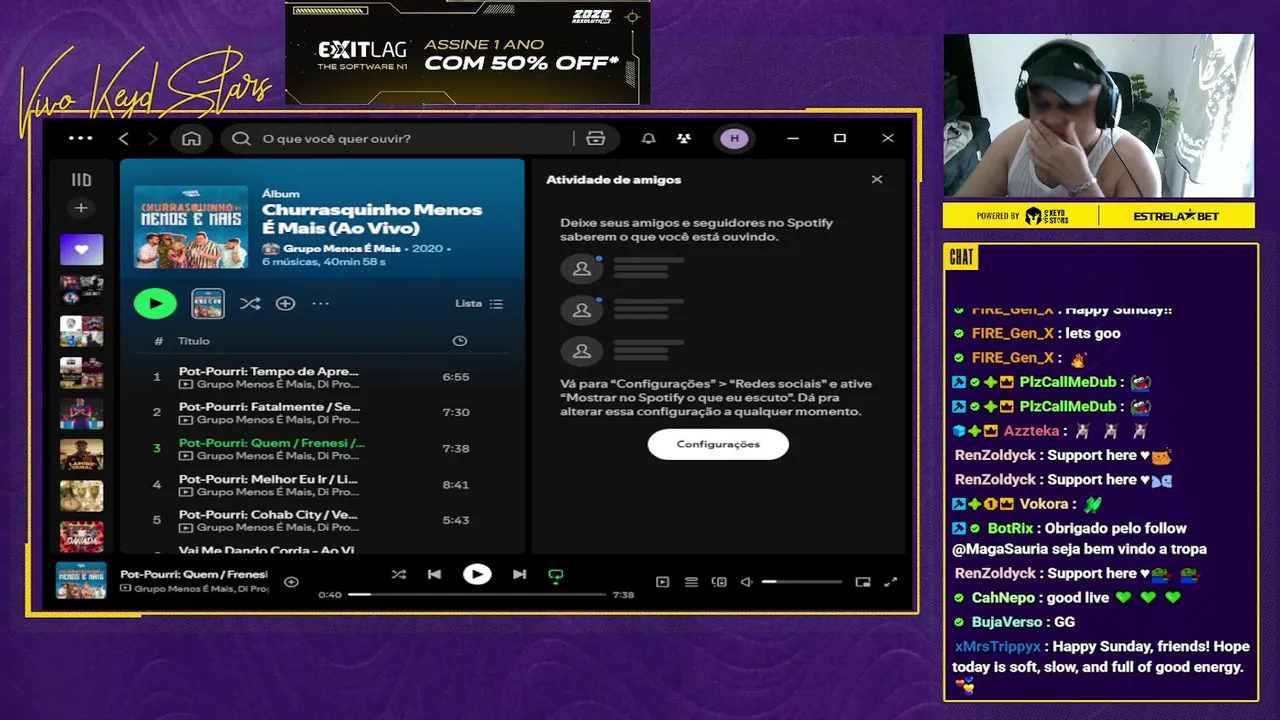This screenshot has width=1280, height=720.
Task: Play the album with green play button
Action: click(x=155, y=303)
